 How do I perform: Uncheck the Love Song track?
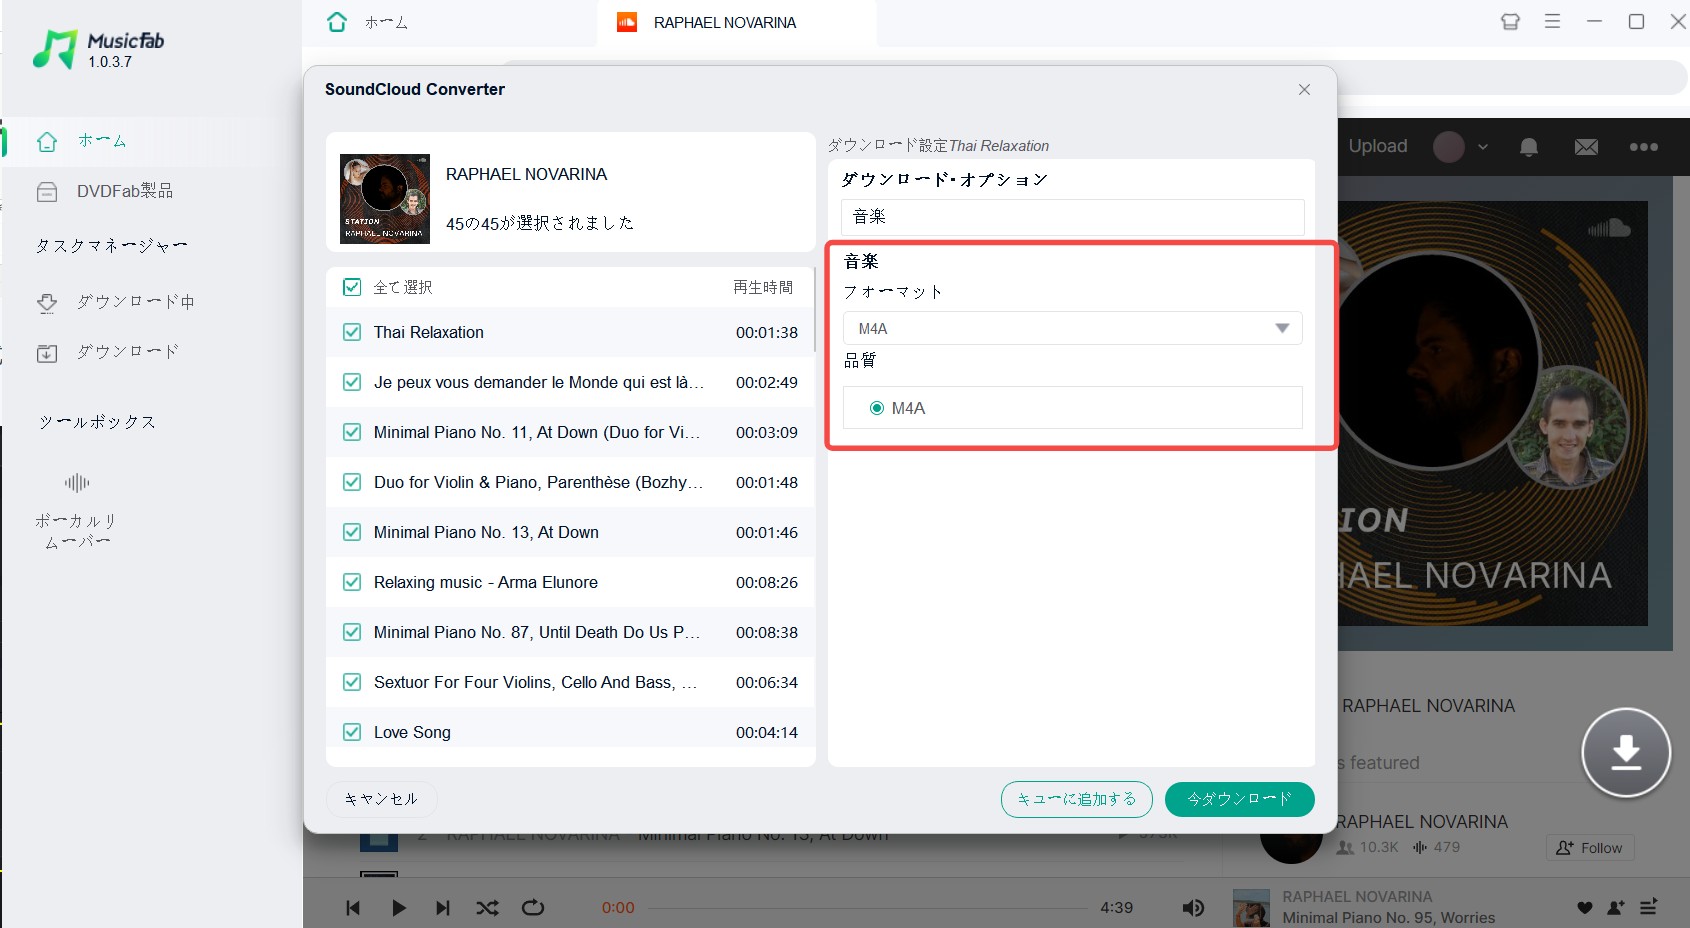pos(352,732)
